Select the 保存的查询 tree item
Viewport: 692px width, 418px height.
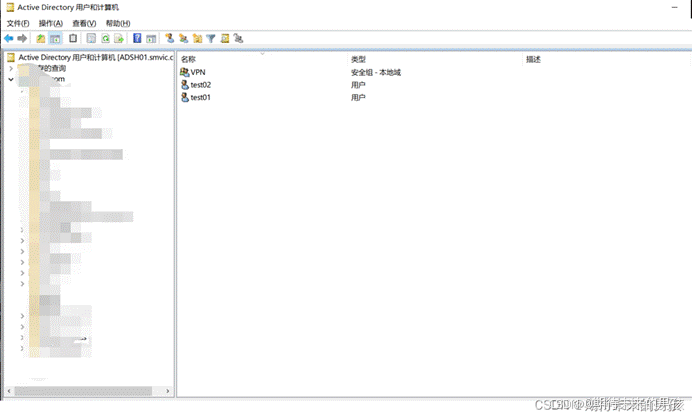[52, 68]
